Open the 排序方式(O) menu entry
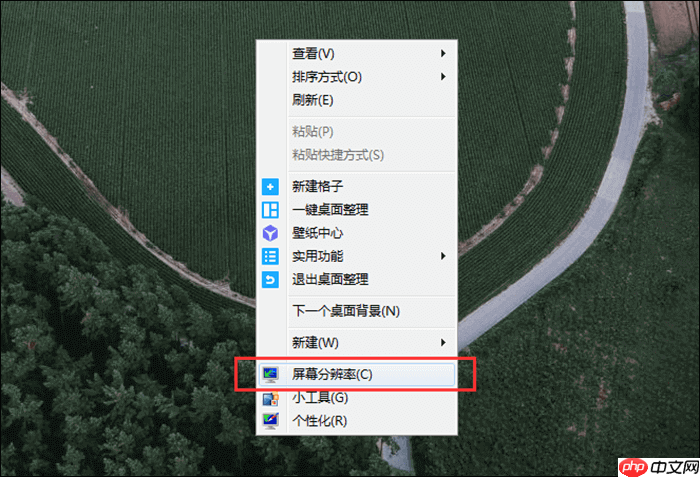700x477 pixels. coord(356,77)
